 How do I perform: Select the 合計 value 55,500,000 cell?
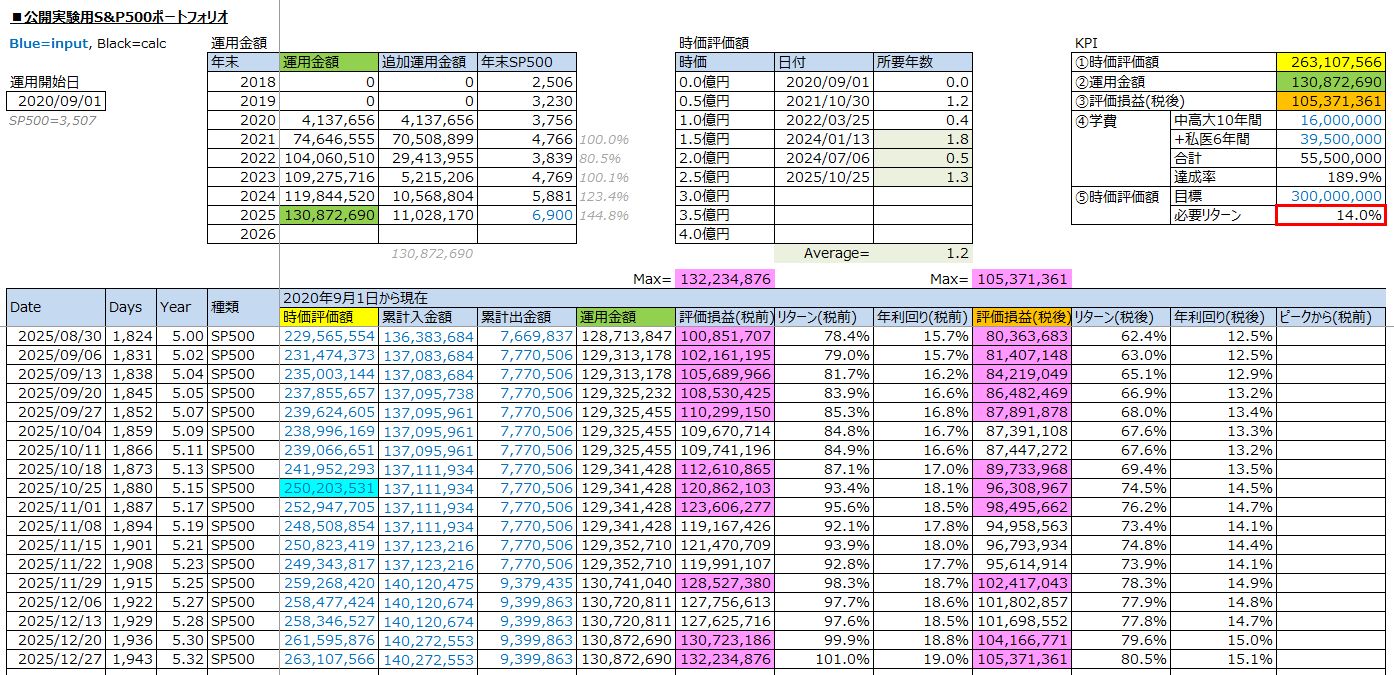tap(1330, 158)
